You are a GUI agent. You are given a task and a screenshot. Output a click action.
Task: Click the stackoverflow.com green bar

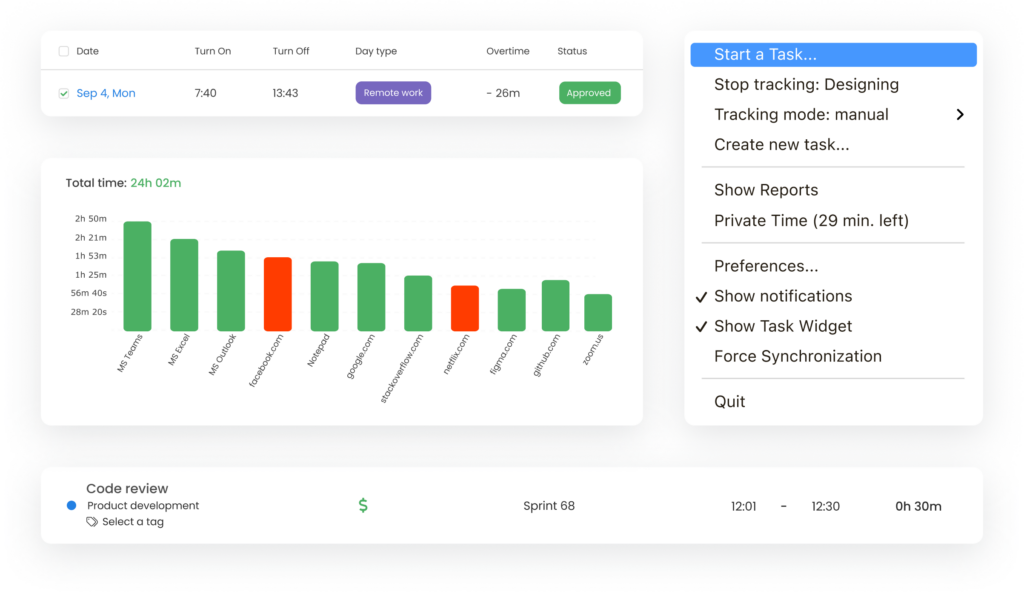point(418,303)
